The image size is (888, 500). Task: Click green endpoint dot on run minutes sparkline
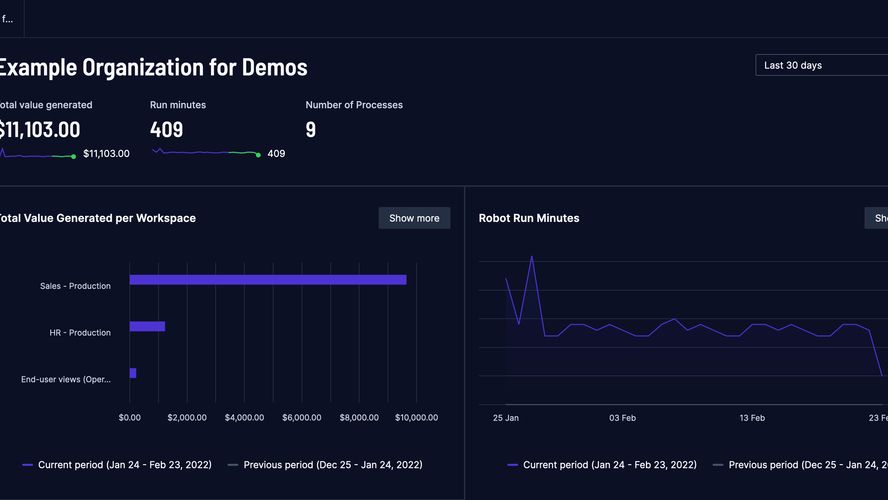point(258,154)
